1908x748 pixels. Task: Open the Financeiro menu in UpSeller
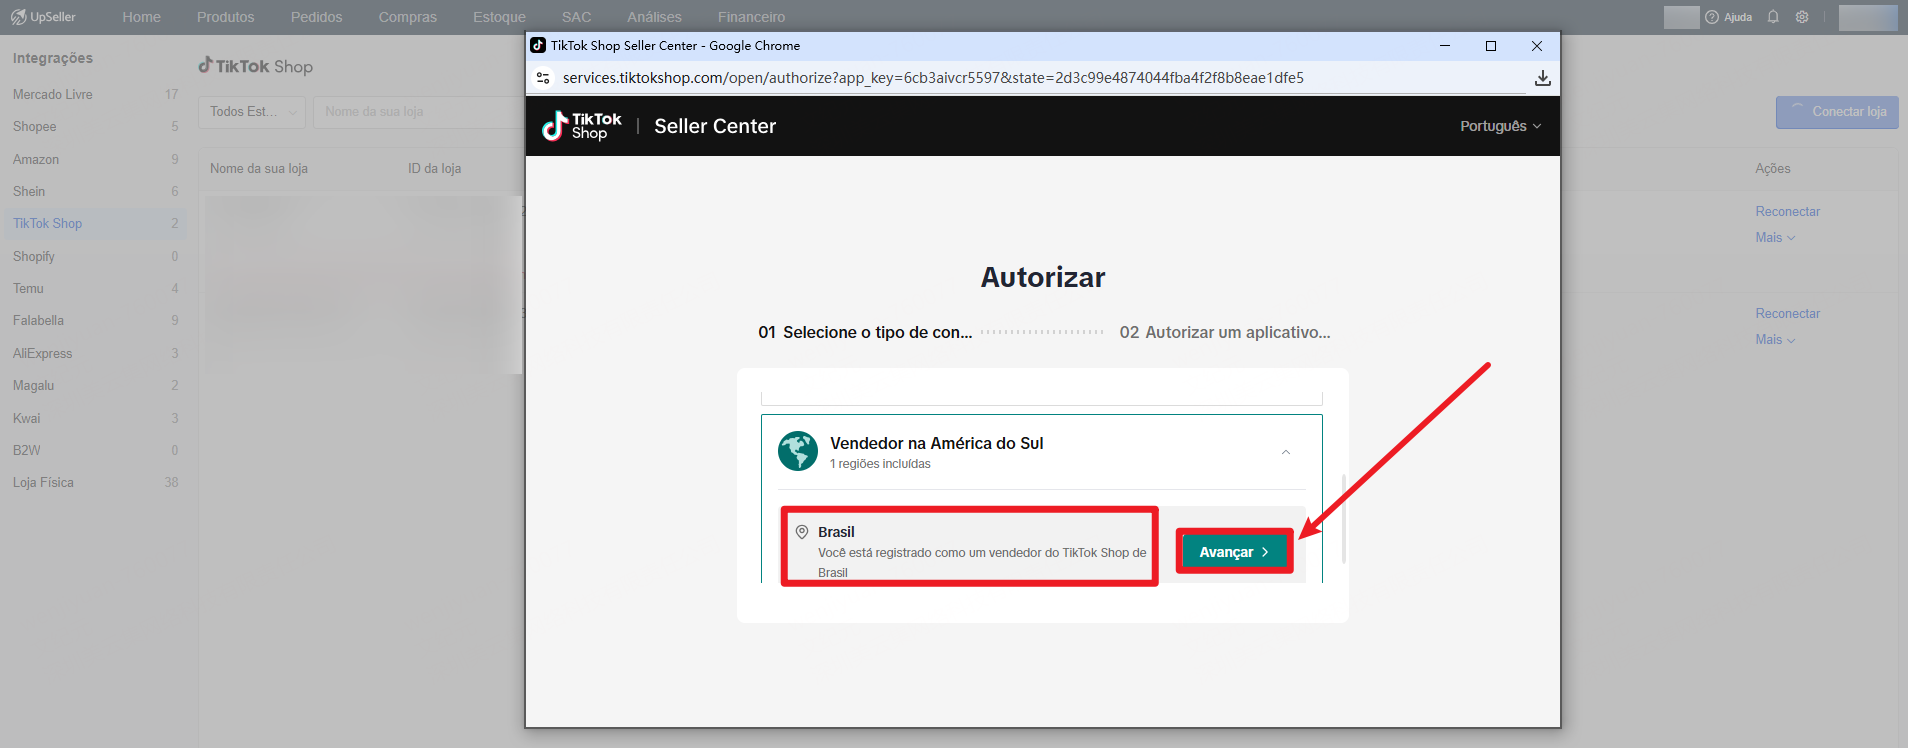point(751,17)
